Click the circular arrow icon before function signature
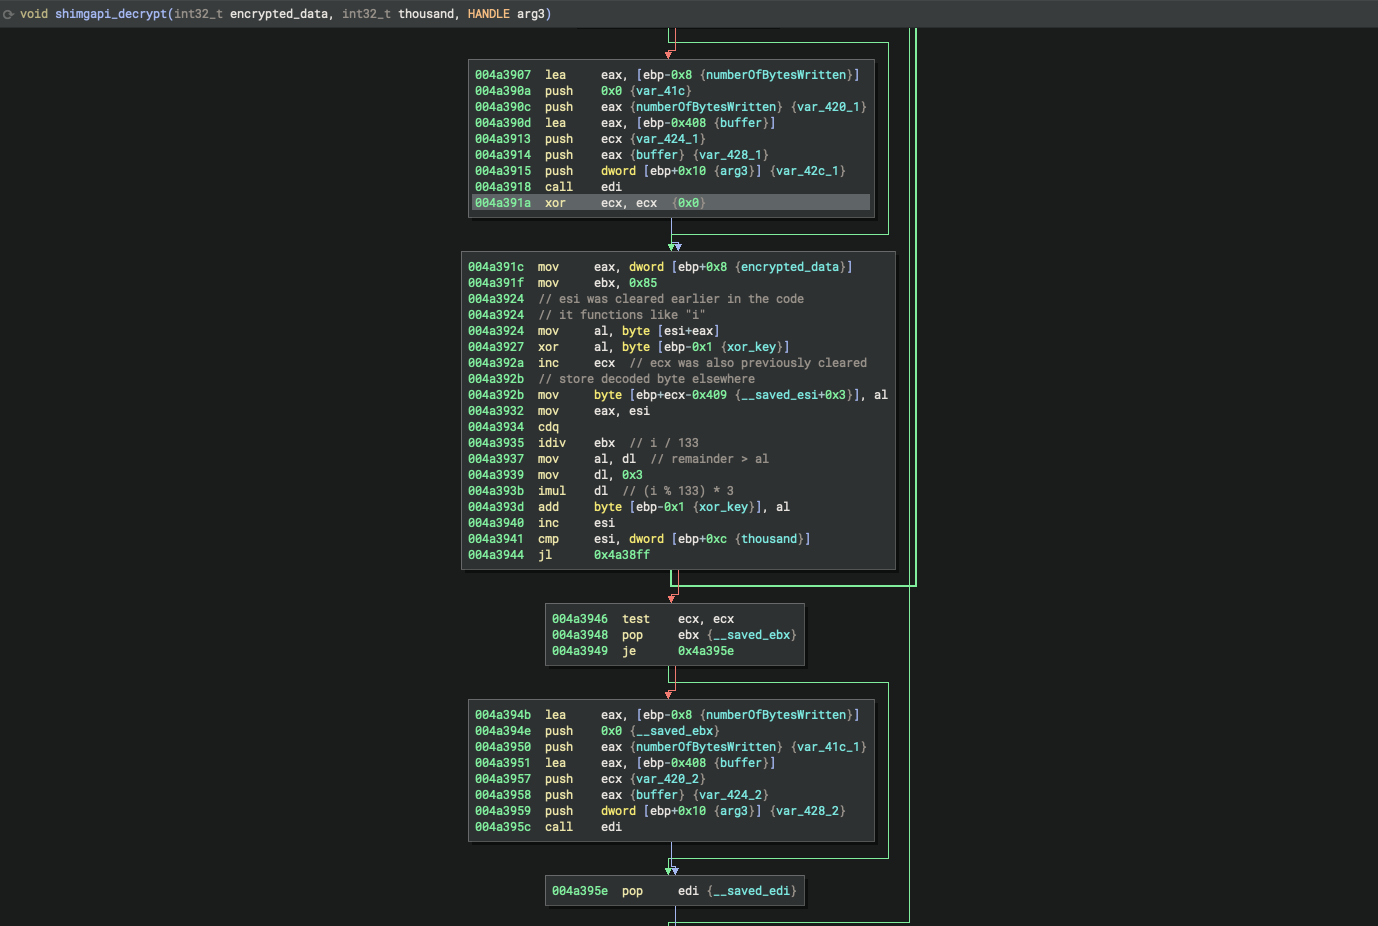 coord(8,14)
